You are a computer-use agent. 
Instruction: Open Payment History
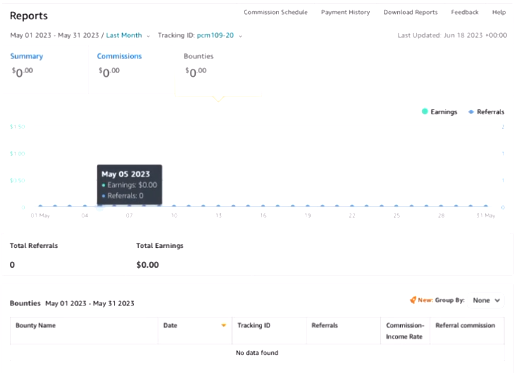(345, 12)
